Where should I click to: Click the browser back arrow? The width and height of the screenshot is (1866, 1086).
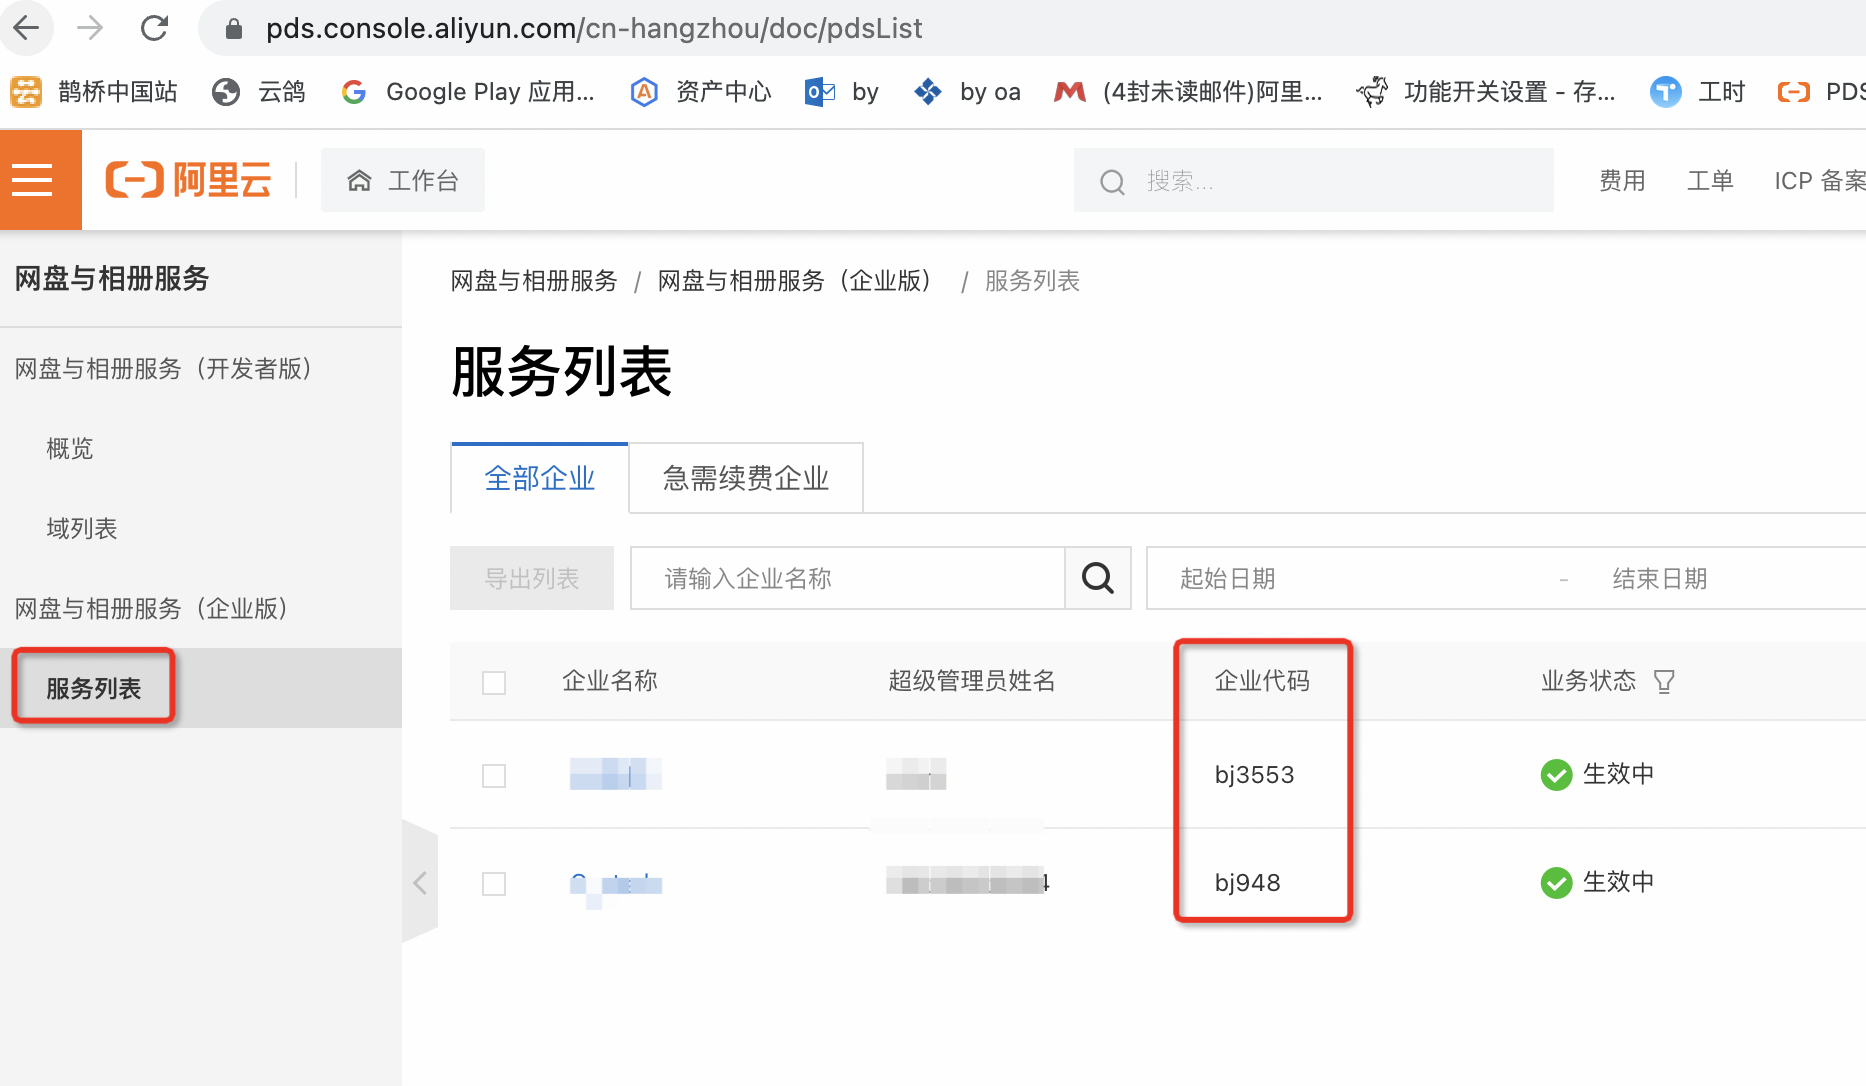pyautogui.click(x=27, y=28)
